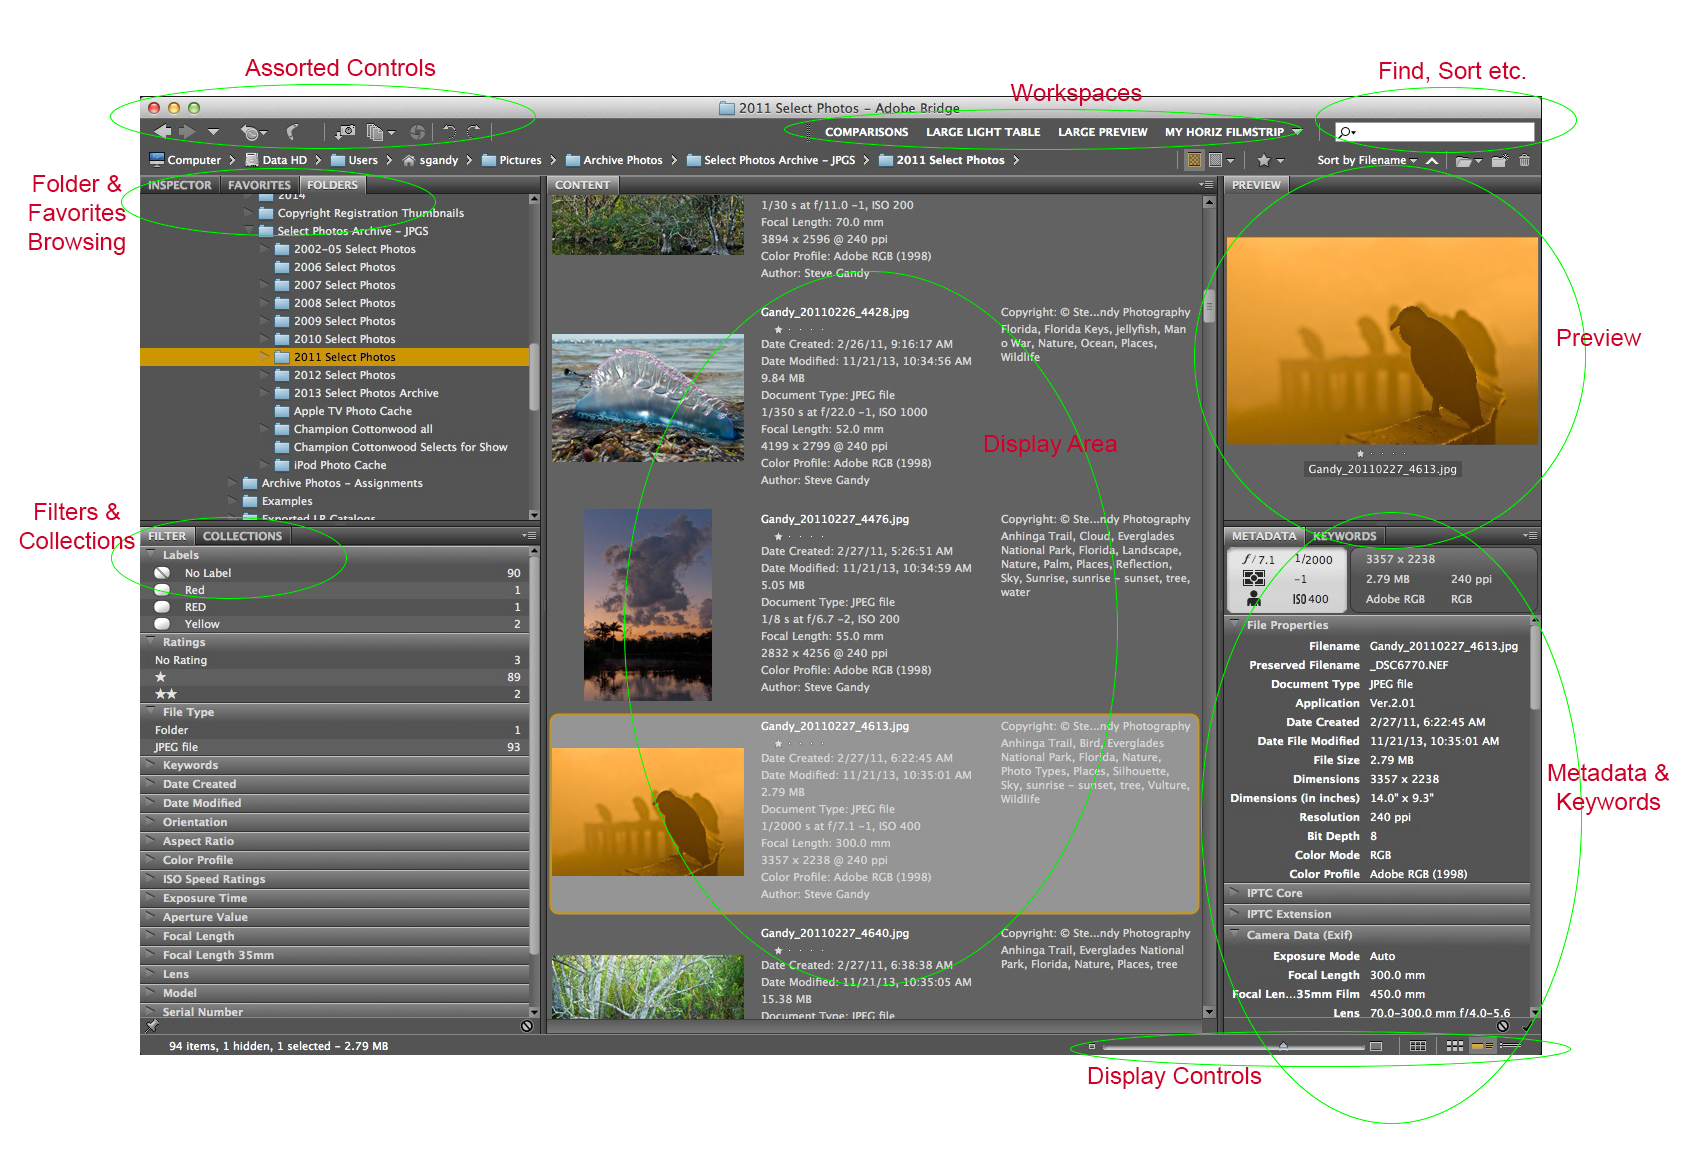Image resolution: width=1682 pixels, height=1151 pixels.
Task: Click the Refine stacked-pages icon
Action: (x=376, y=132)
